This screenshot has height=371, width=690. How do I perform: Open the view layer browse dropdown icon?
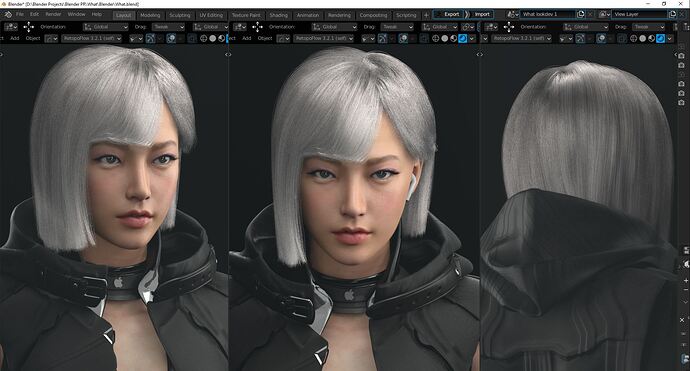[x=605, y=14]
